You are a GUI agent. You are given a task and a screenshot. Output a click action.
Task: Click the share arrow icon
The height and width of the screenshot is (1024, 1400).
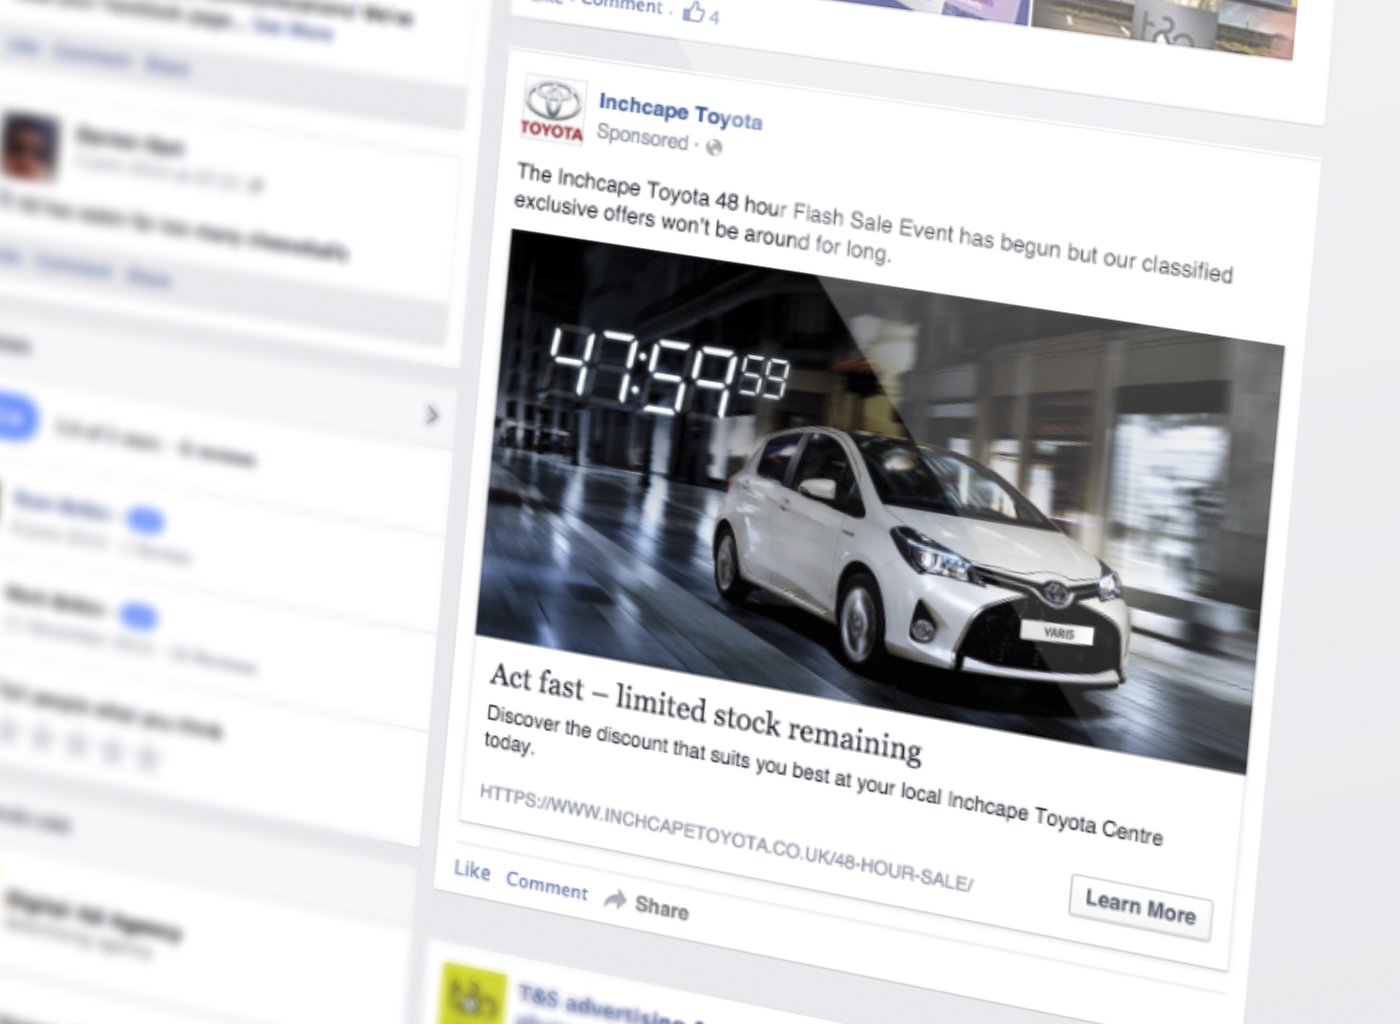[x=616, y=900]
